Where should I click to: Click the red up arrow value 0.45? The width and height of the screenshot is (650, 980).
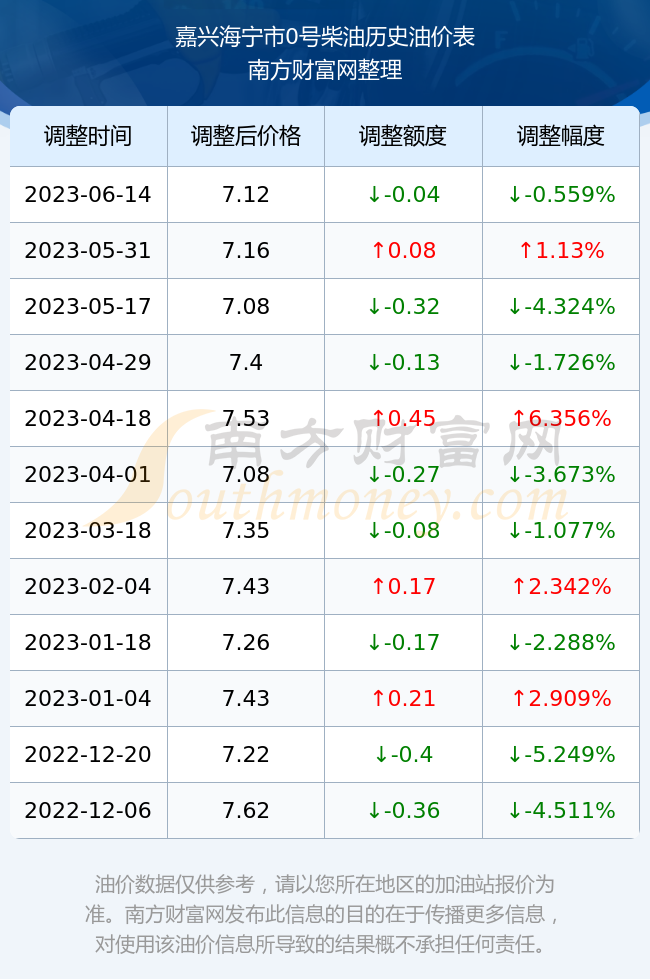pos(403,418)
